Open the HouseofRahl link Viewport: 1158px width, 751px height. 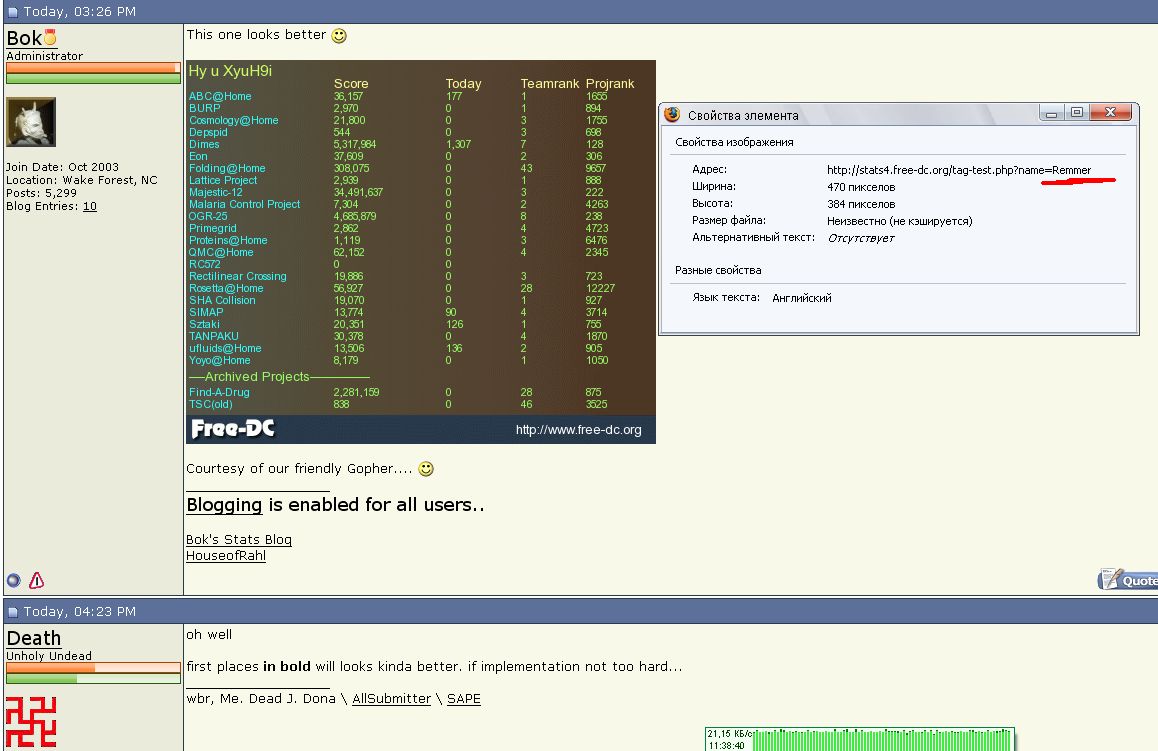[x=226, y=556]
